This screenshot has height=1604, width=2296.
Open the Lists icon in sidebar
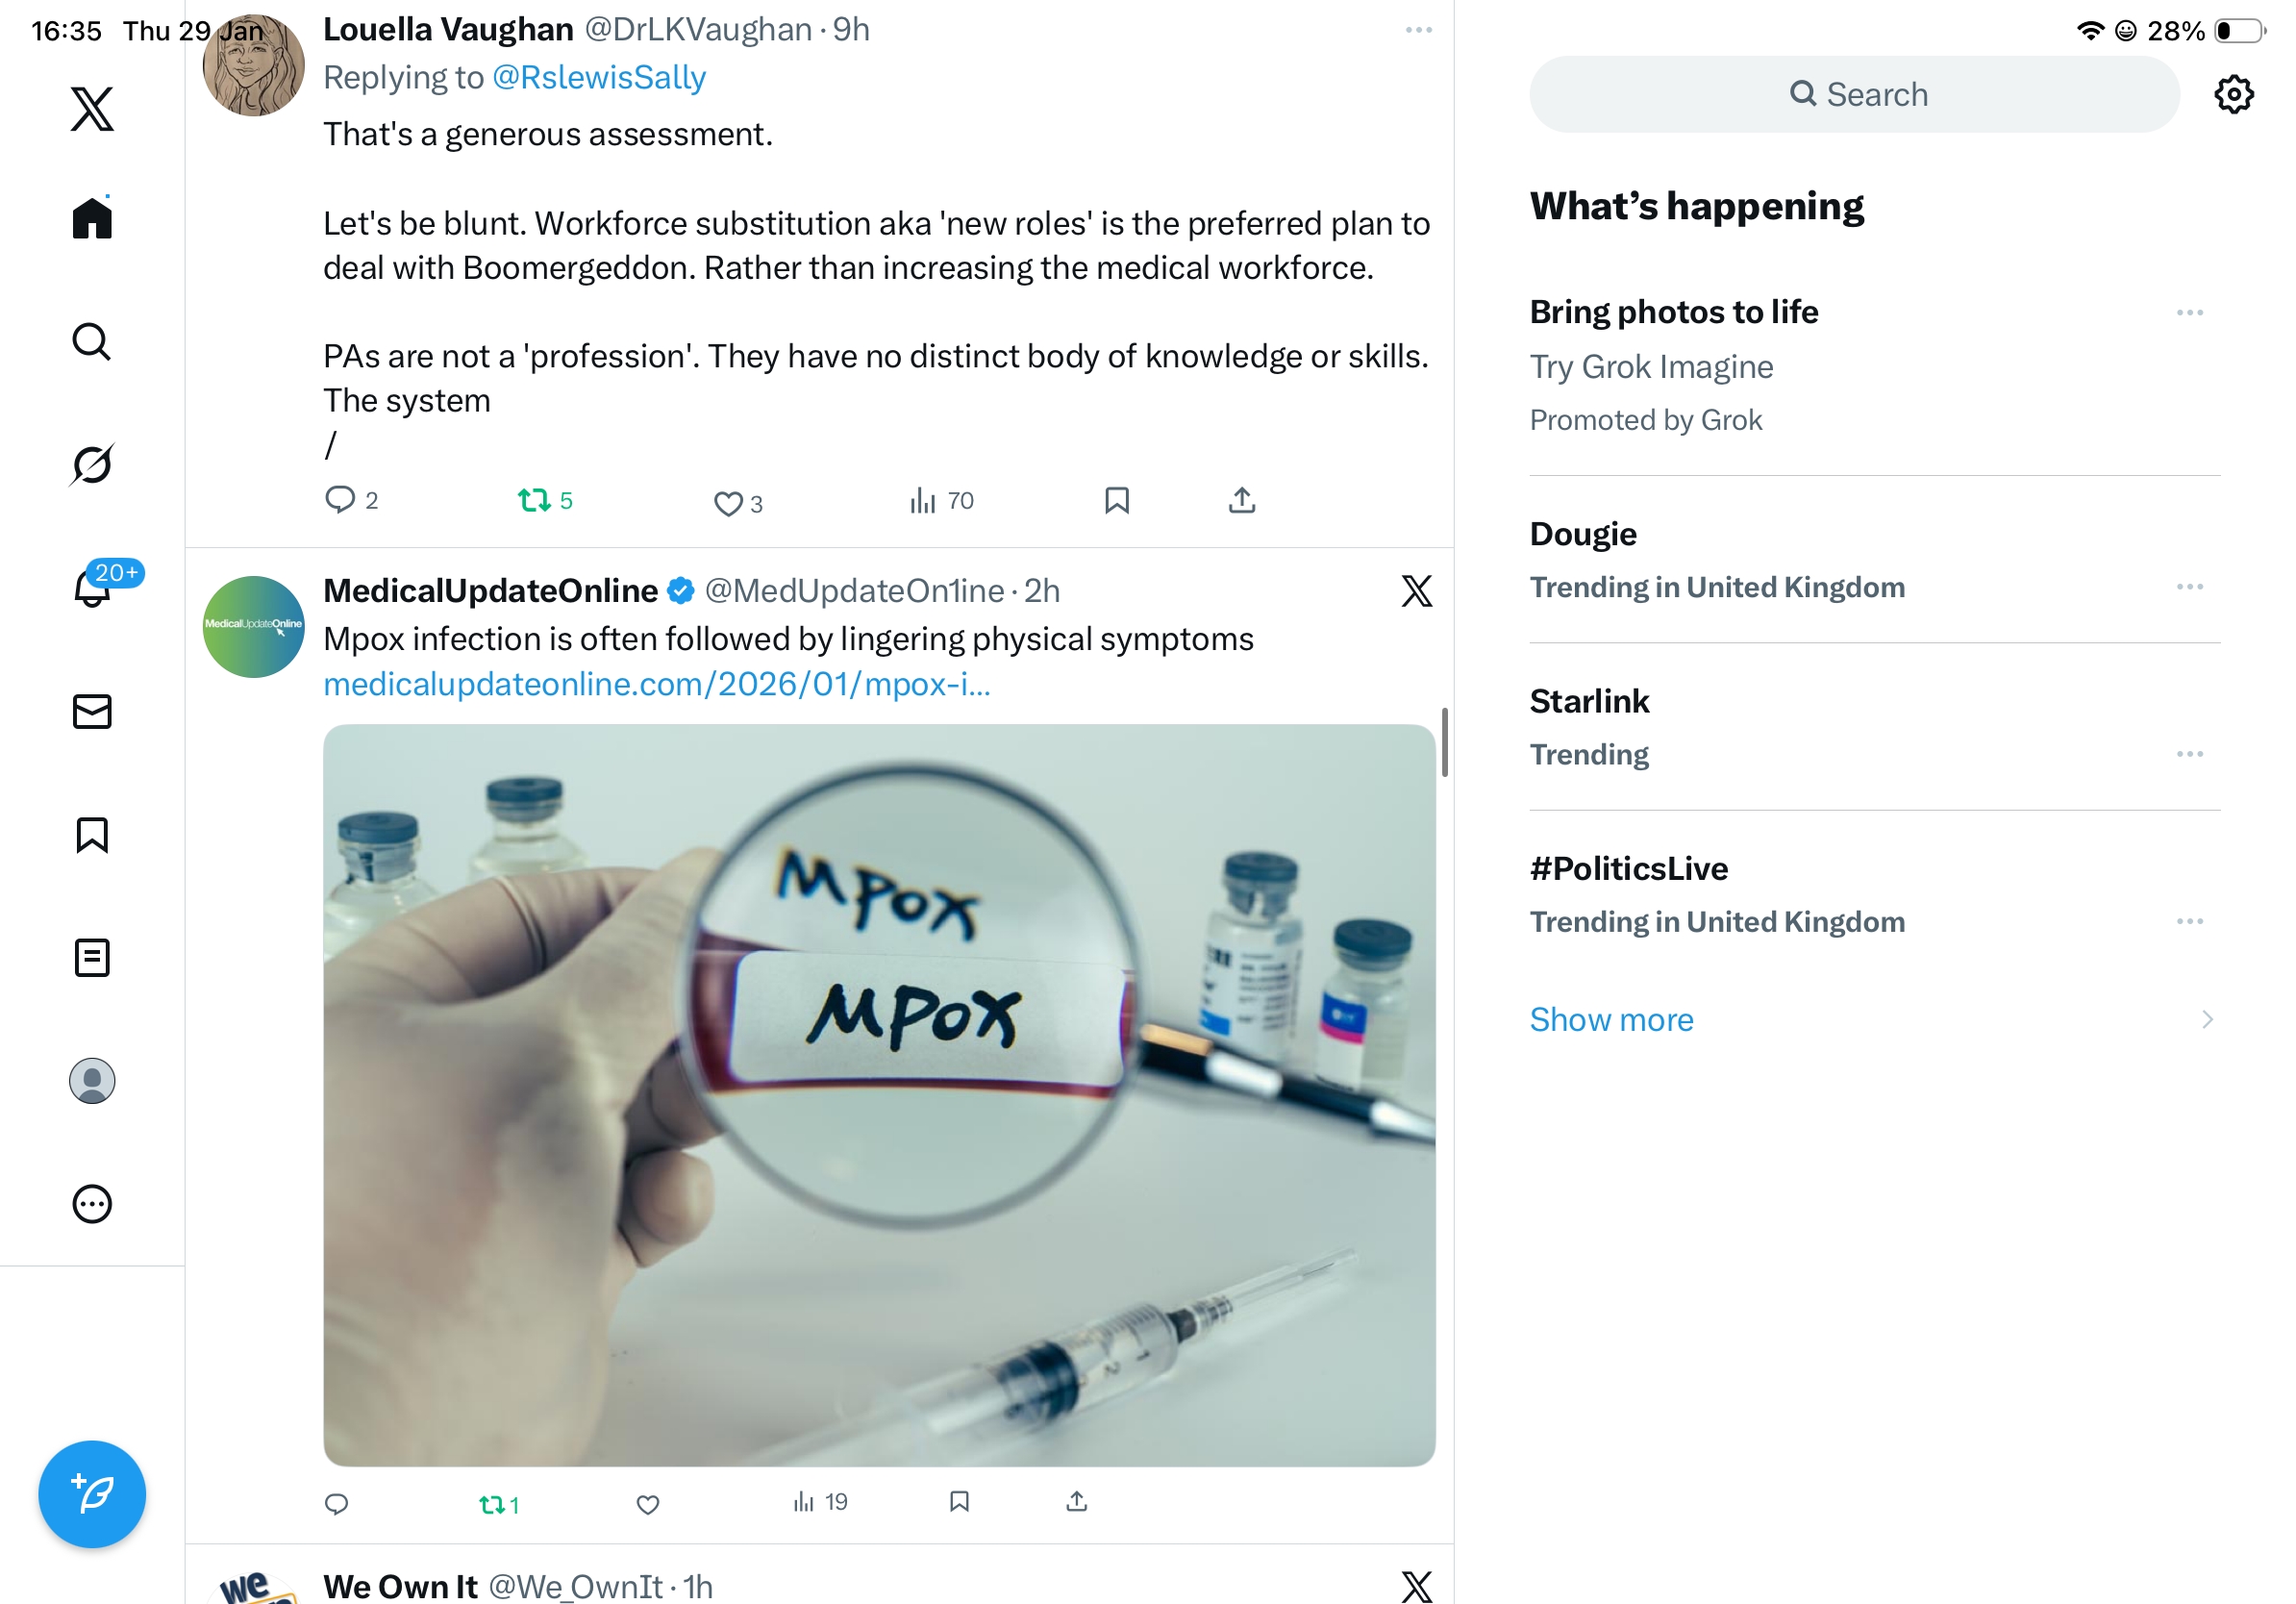click(92, 957)
